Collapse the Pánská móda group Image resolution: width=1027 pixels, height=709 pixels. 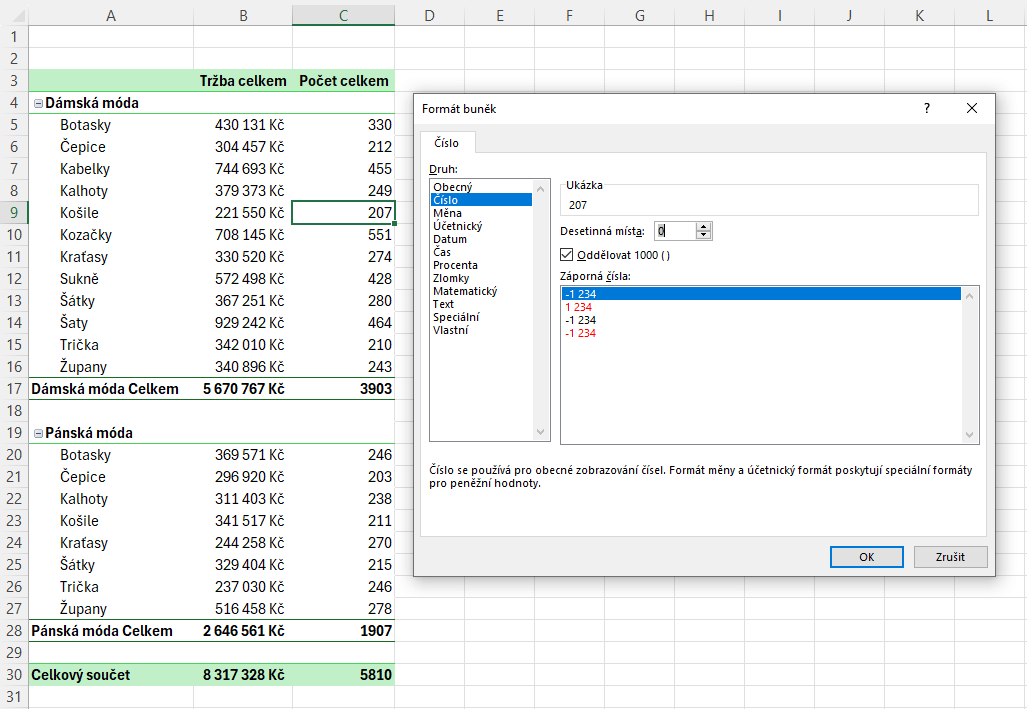click(38, 433)
